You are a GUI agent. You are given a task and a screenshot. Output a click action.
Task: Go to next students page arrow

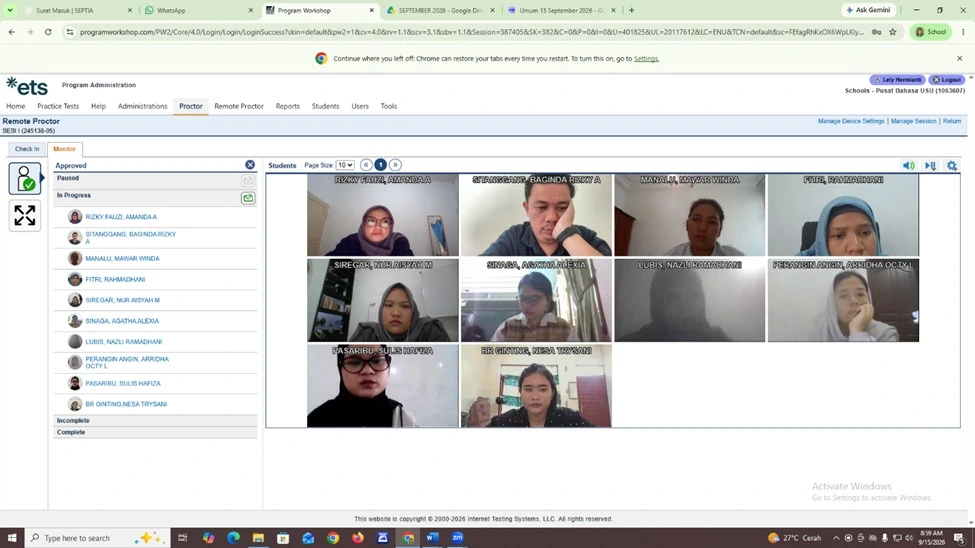click(x=395, y=165)
